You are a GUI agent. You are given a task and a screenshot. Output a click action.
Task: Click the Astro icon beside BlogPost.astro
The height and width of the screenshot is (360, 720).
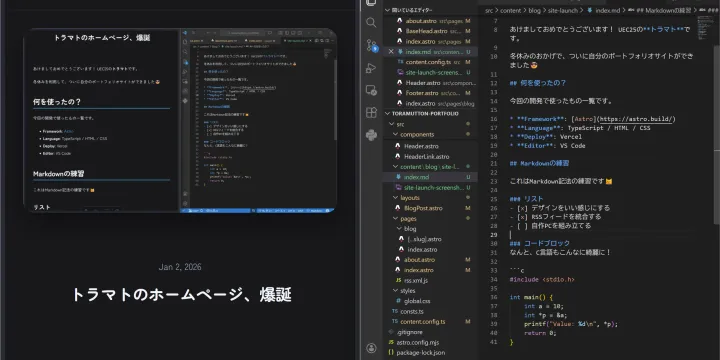398,208
